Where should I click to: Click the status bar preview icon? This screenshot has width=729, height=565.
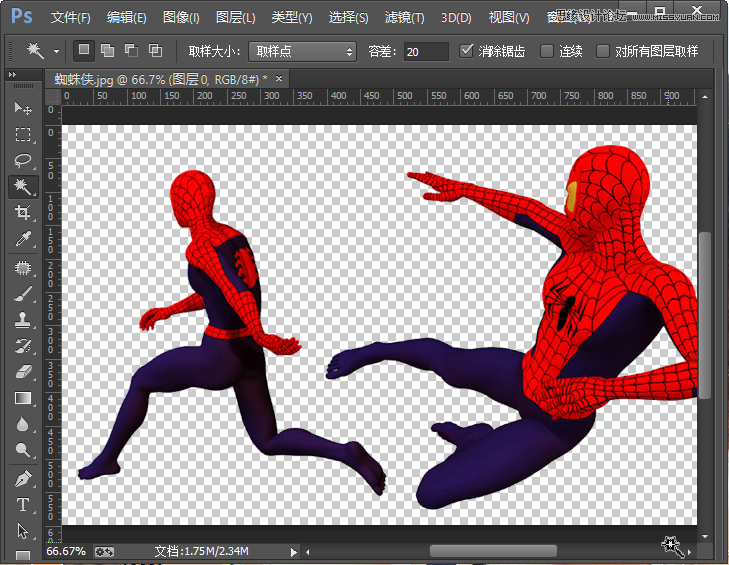(104, 552)
